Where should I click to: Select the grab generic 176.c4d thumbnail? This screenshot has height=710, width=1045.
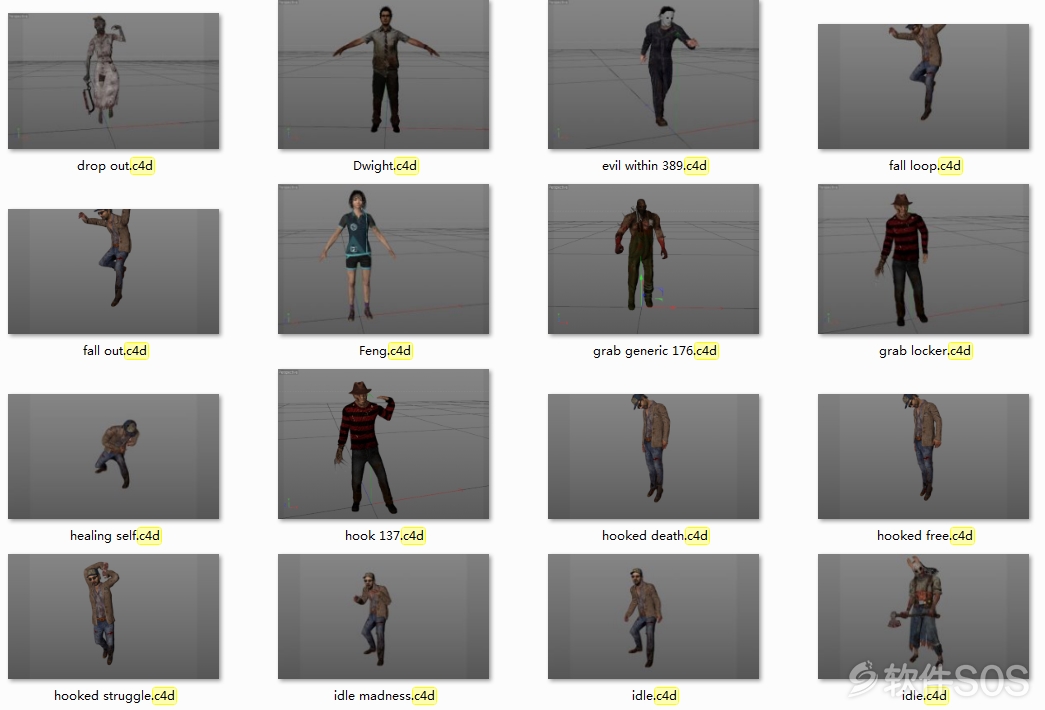[653, 259]
